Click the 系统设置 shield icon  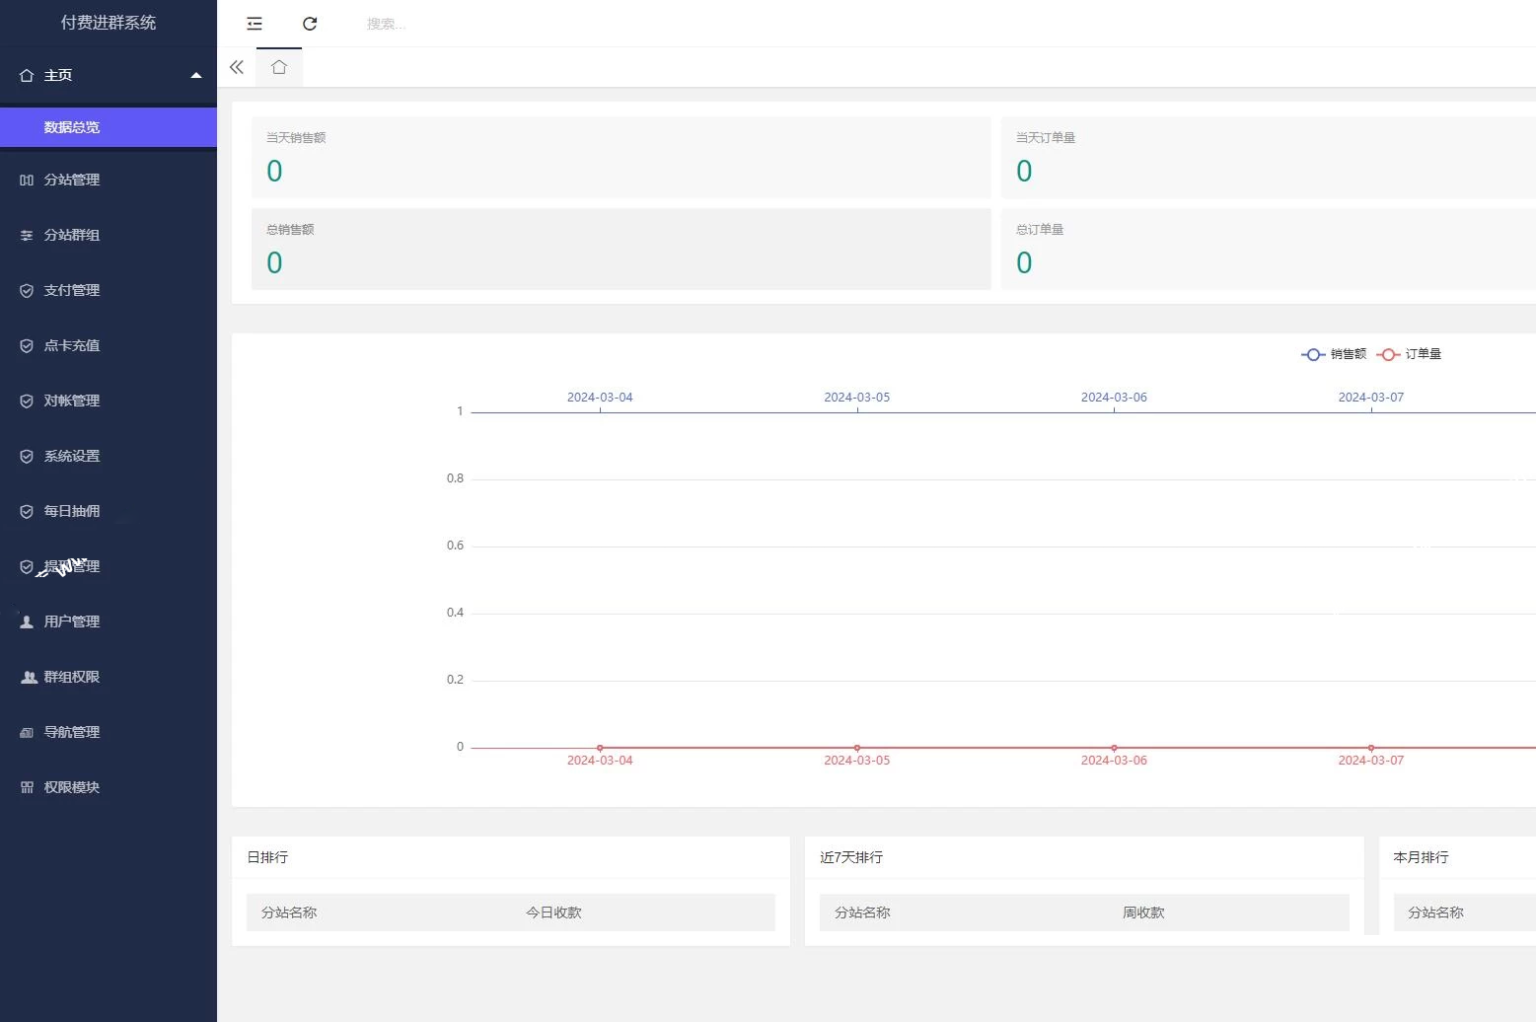click(27, 456)
